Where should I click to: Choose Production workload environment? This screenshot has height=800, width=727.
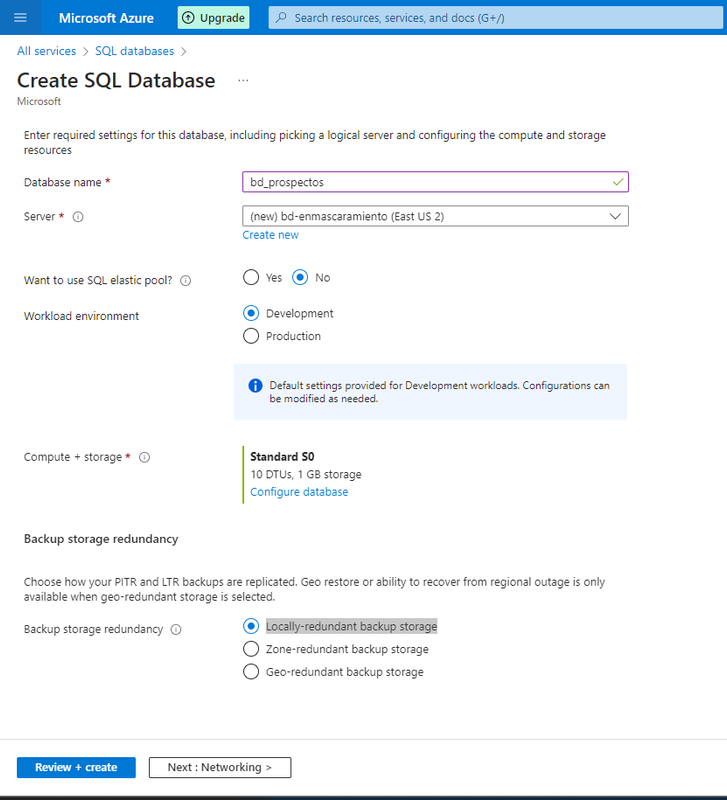click(251, 336)
